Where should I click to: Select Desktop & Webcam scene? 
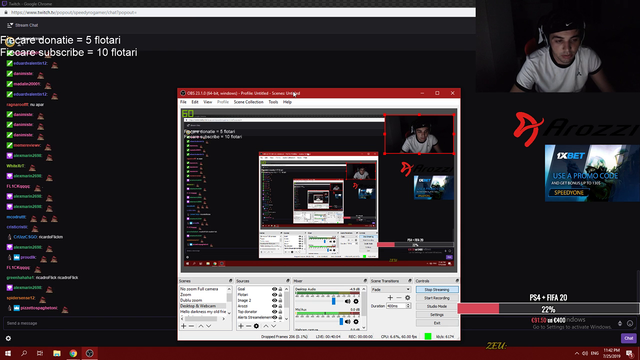(x=203, y=306)
